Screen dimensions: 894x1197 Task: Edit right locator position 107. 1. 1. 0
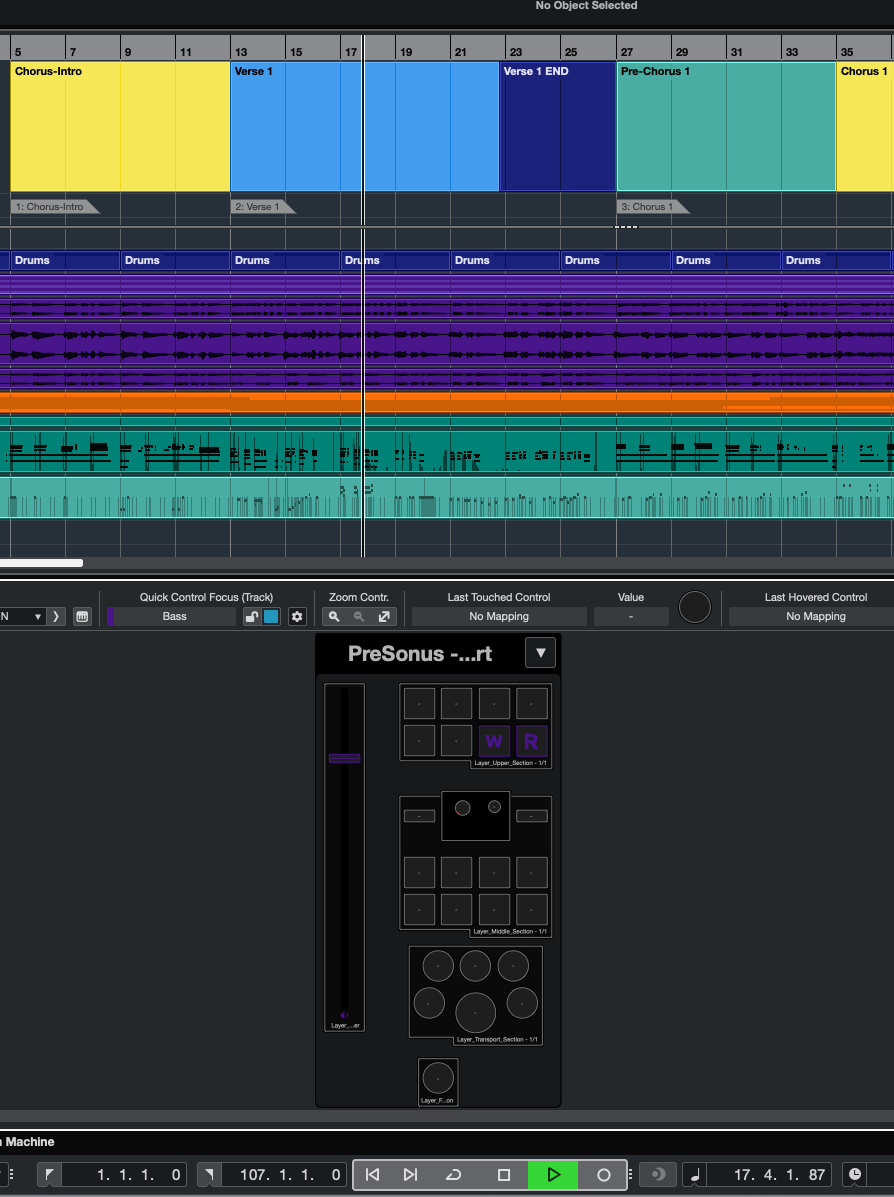coord(283,1174)
